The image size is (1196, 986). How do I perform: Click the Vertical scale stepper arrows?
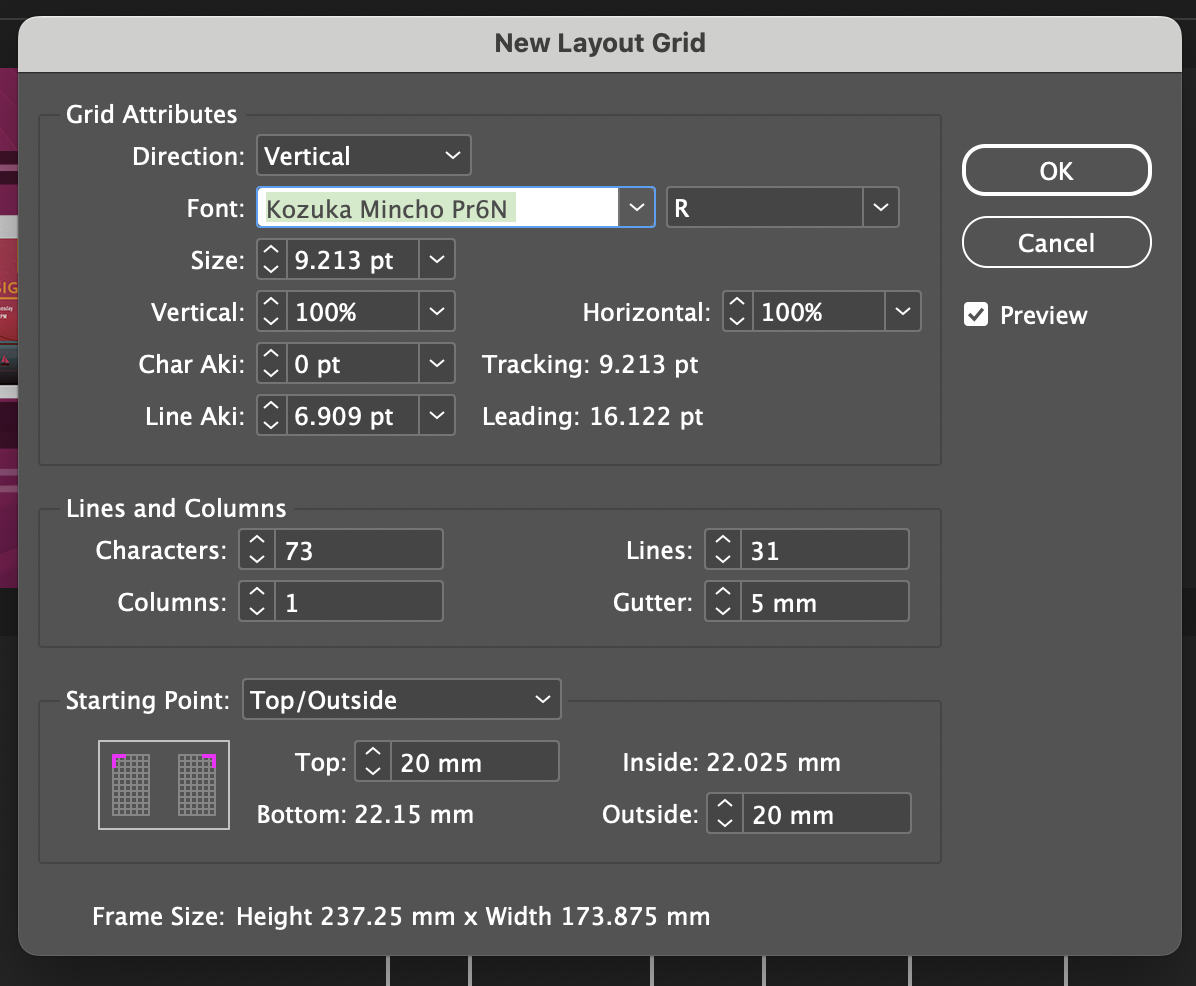(271, 312)
